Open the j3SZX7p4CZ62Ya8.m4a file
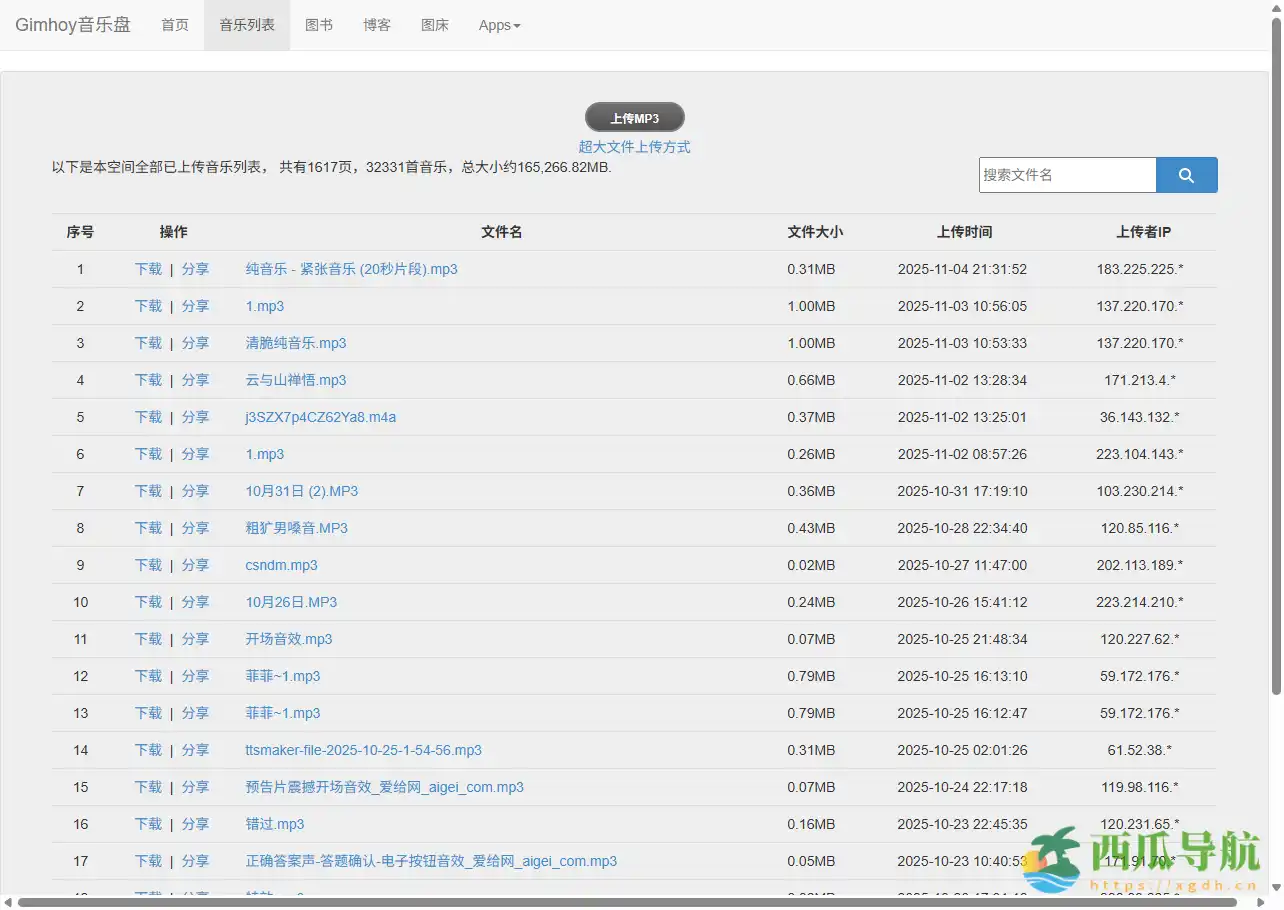 pos(320,417)
